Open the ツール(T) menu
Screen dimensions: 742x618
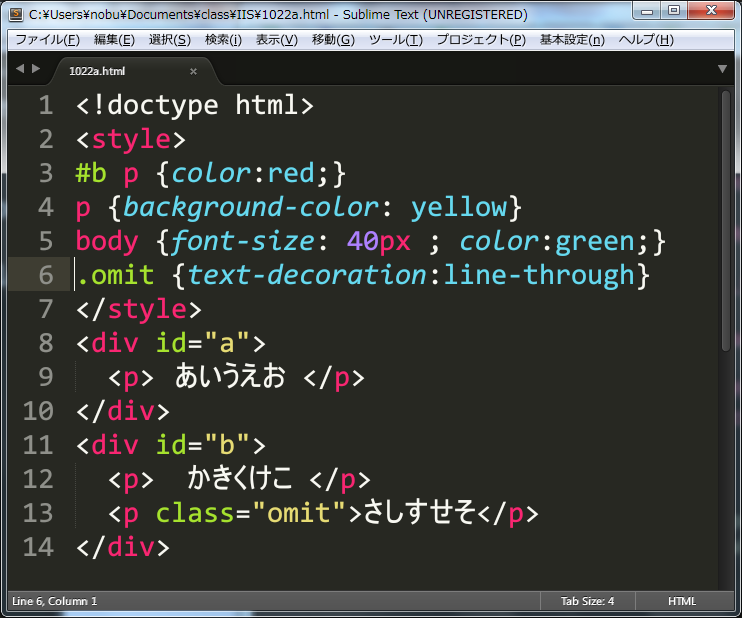[x=396, y=40]
